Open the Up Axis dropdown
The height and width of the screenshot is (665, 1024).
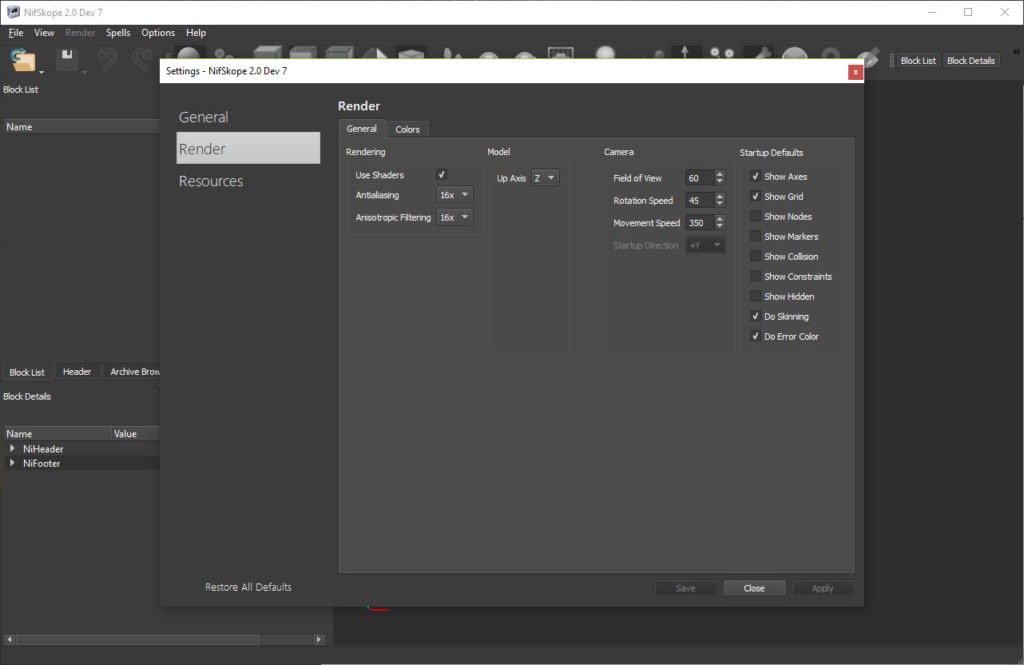[545, 178]
